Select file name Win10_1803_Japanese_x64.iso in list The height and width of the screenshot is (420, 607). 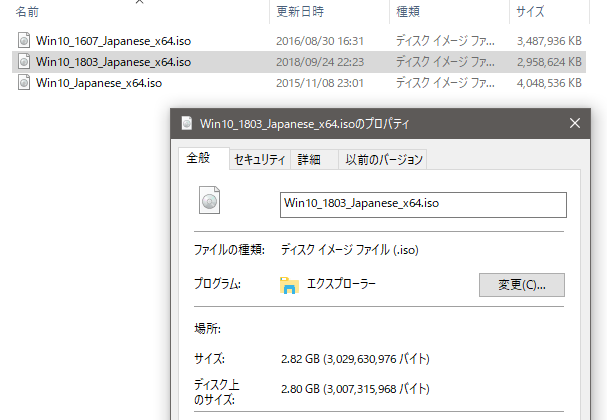[x=113, y=62]
